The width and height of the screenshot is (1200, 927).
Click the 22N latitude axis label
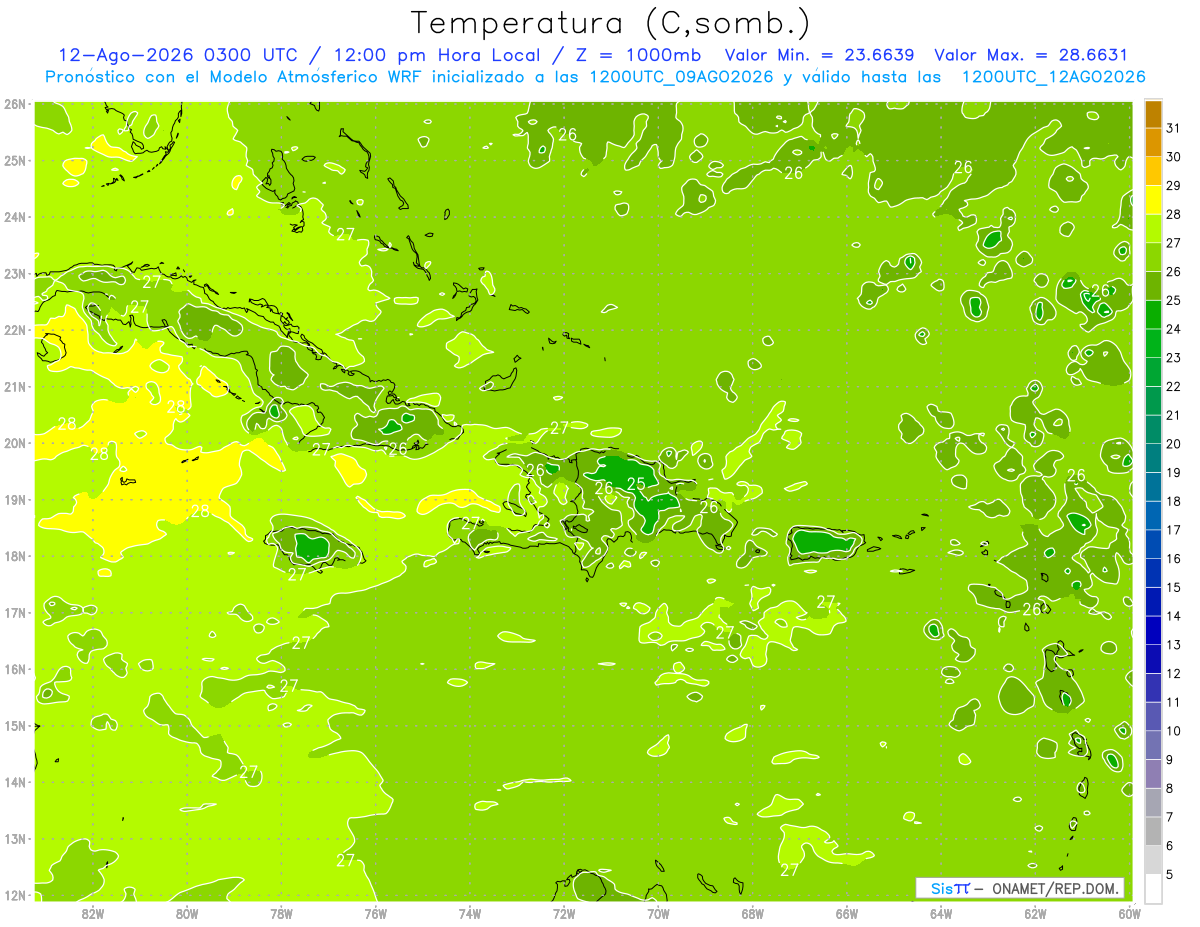(x=14, y=330)
